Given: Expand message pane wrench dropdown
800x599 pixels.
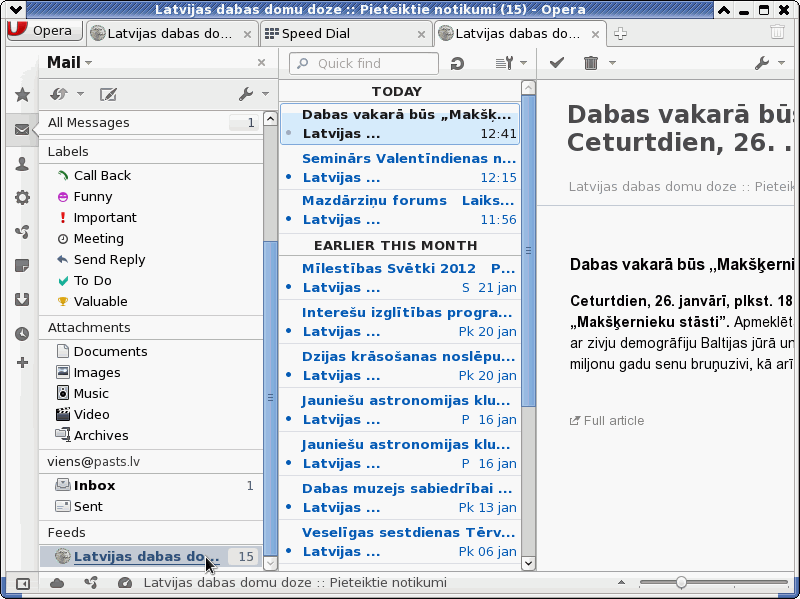Looking at the screenshot, I should click(x=782, y=63).
